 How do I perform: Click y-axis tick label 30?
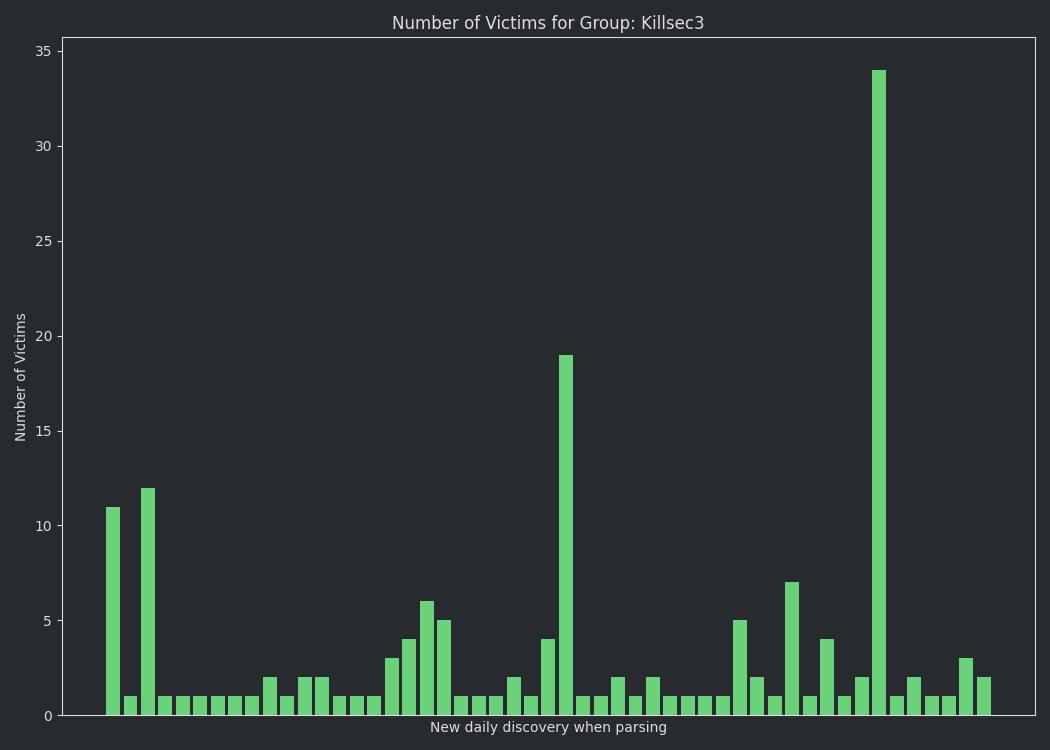44,147
